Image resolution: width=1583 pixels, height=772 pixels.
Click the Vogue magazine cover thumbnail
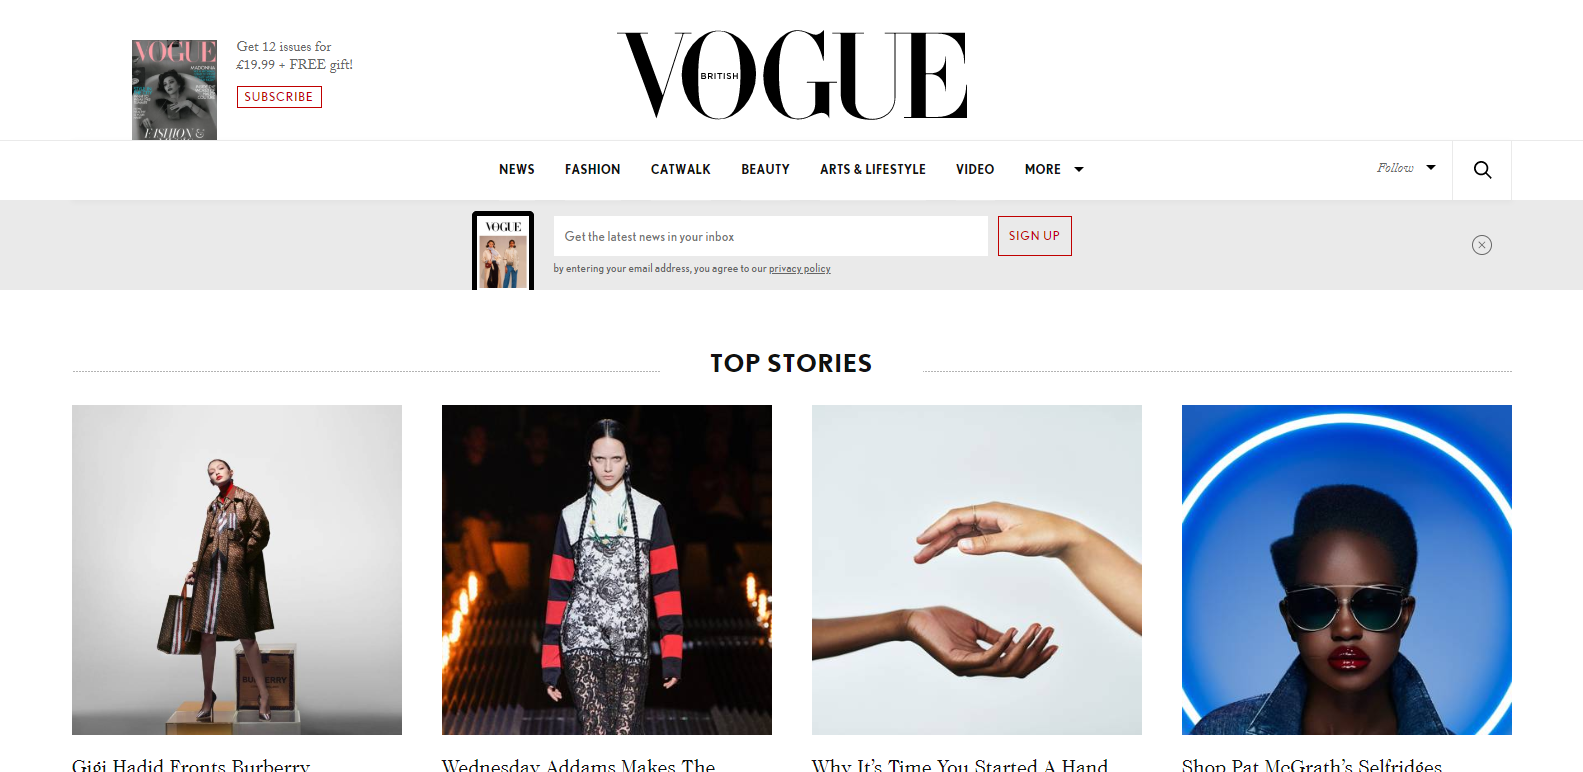[174, 90]
